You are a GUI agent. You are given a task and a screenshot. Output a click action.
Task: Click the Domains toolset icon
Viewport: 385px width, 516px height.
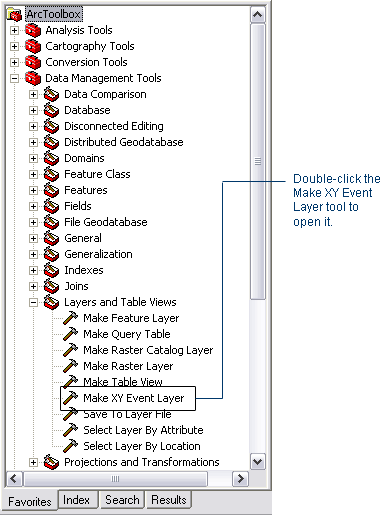pyautogui.click(x=51, y=158)
